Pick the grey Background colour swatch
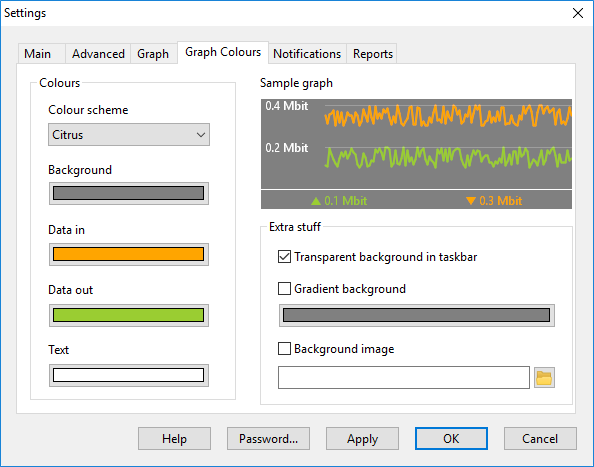 coord(129,194)
